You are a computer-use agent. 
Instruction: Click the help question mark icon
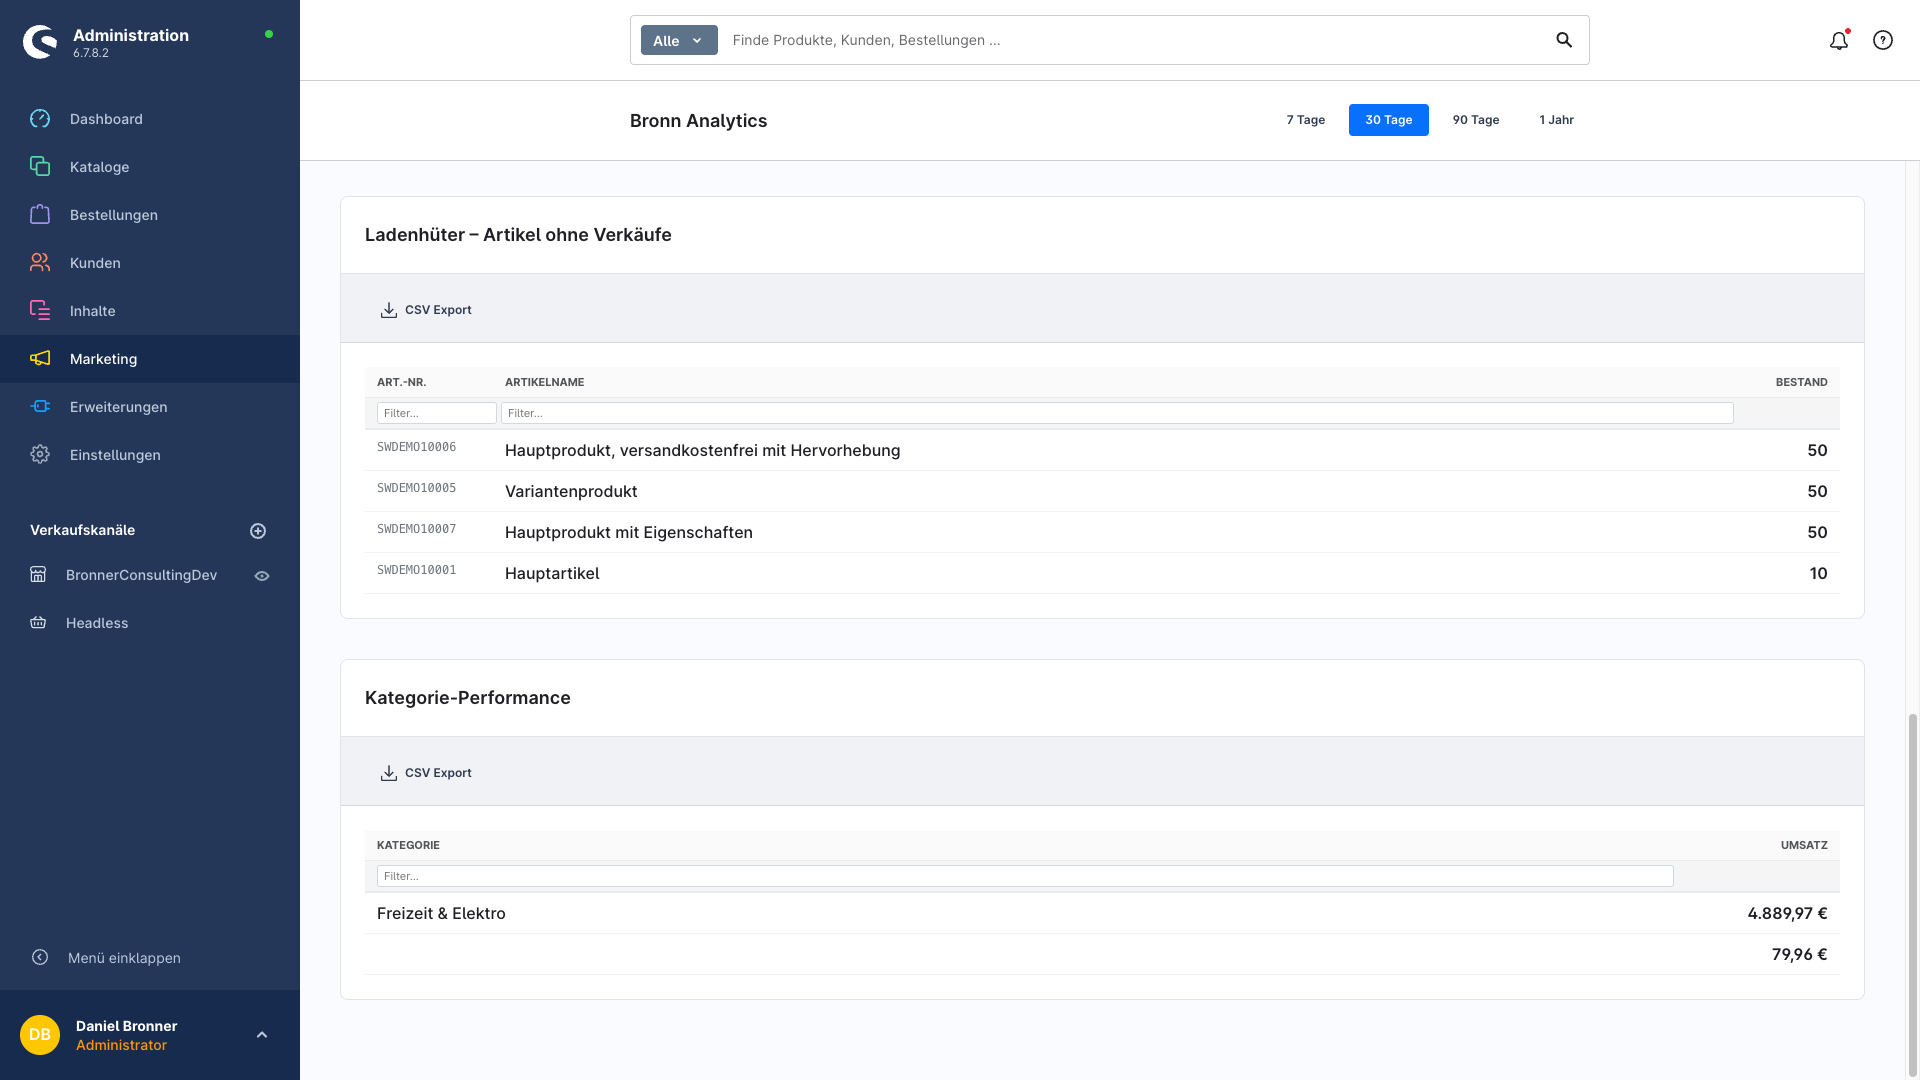pyautogui.click(x=1883, y=40)
